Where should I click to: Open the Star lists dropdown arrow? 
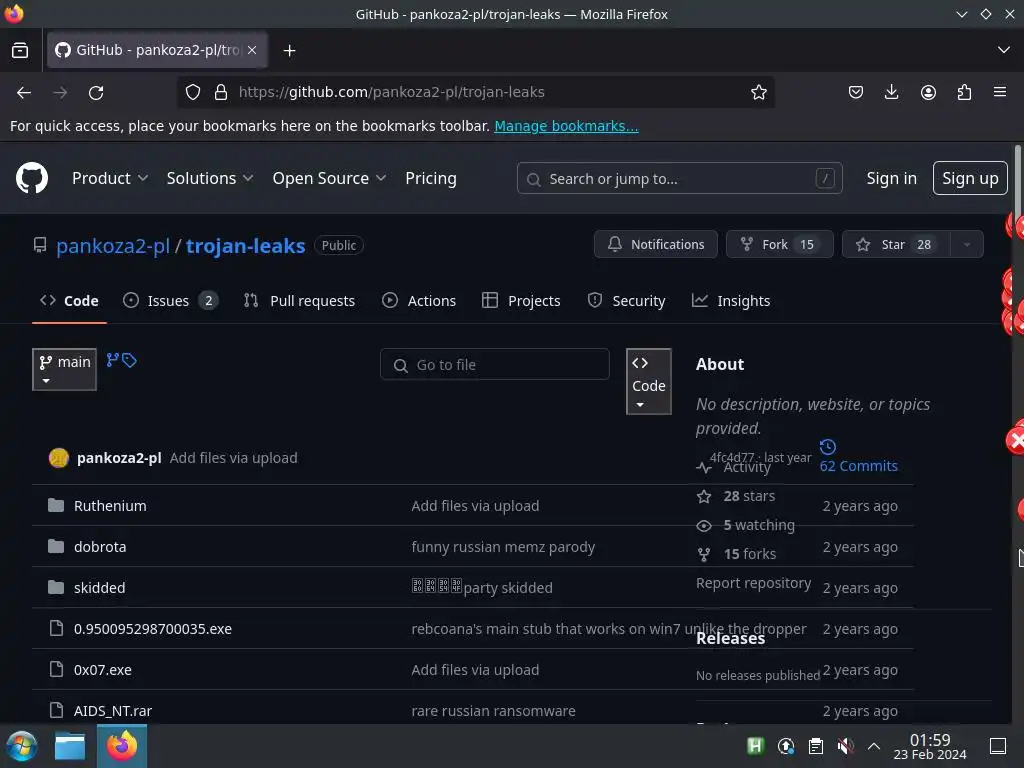coord(967,244)
